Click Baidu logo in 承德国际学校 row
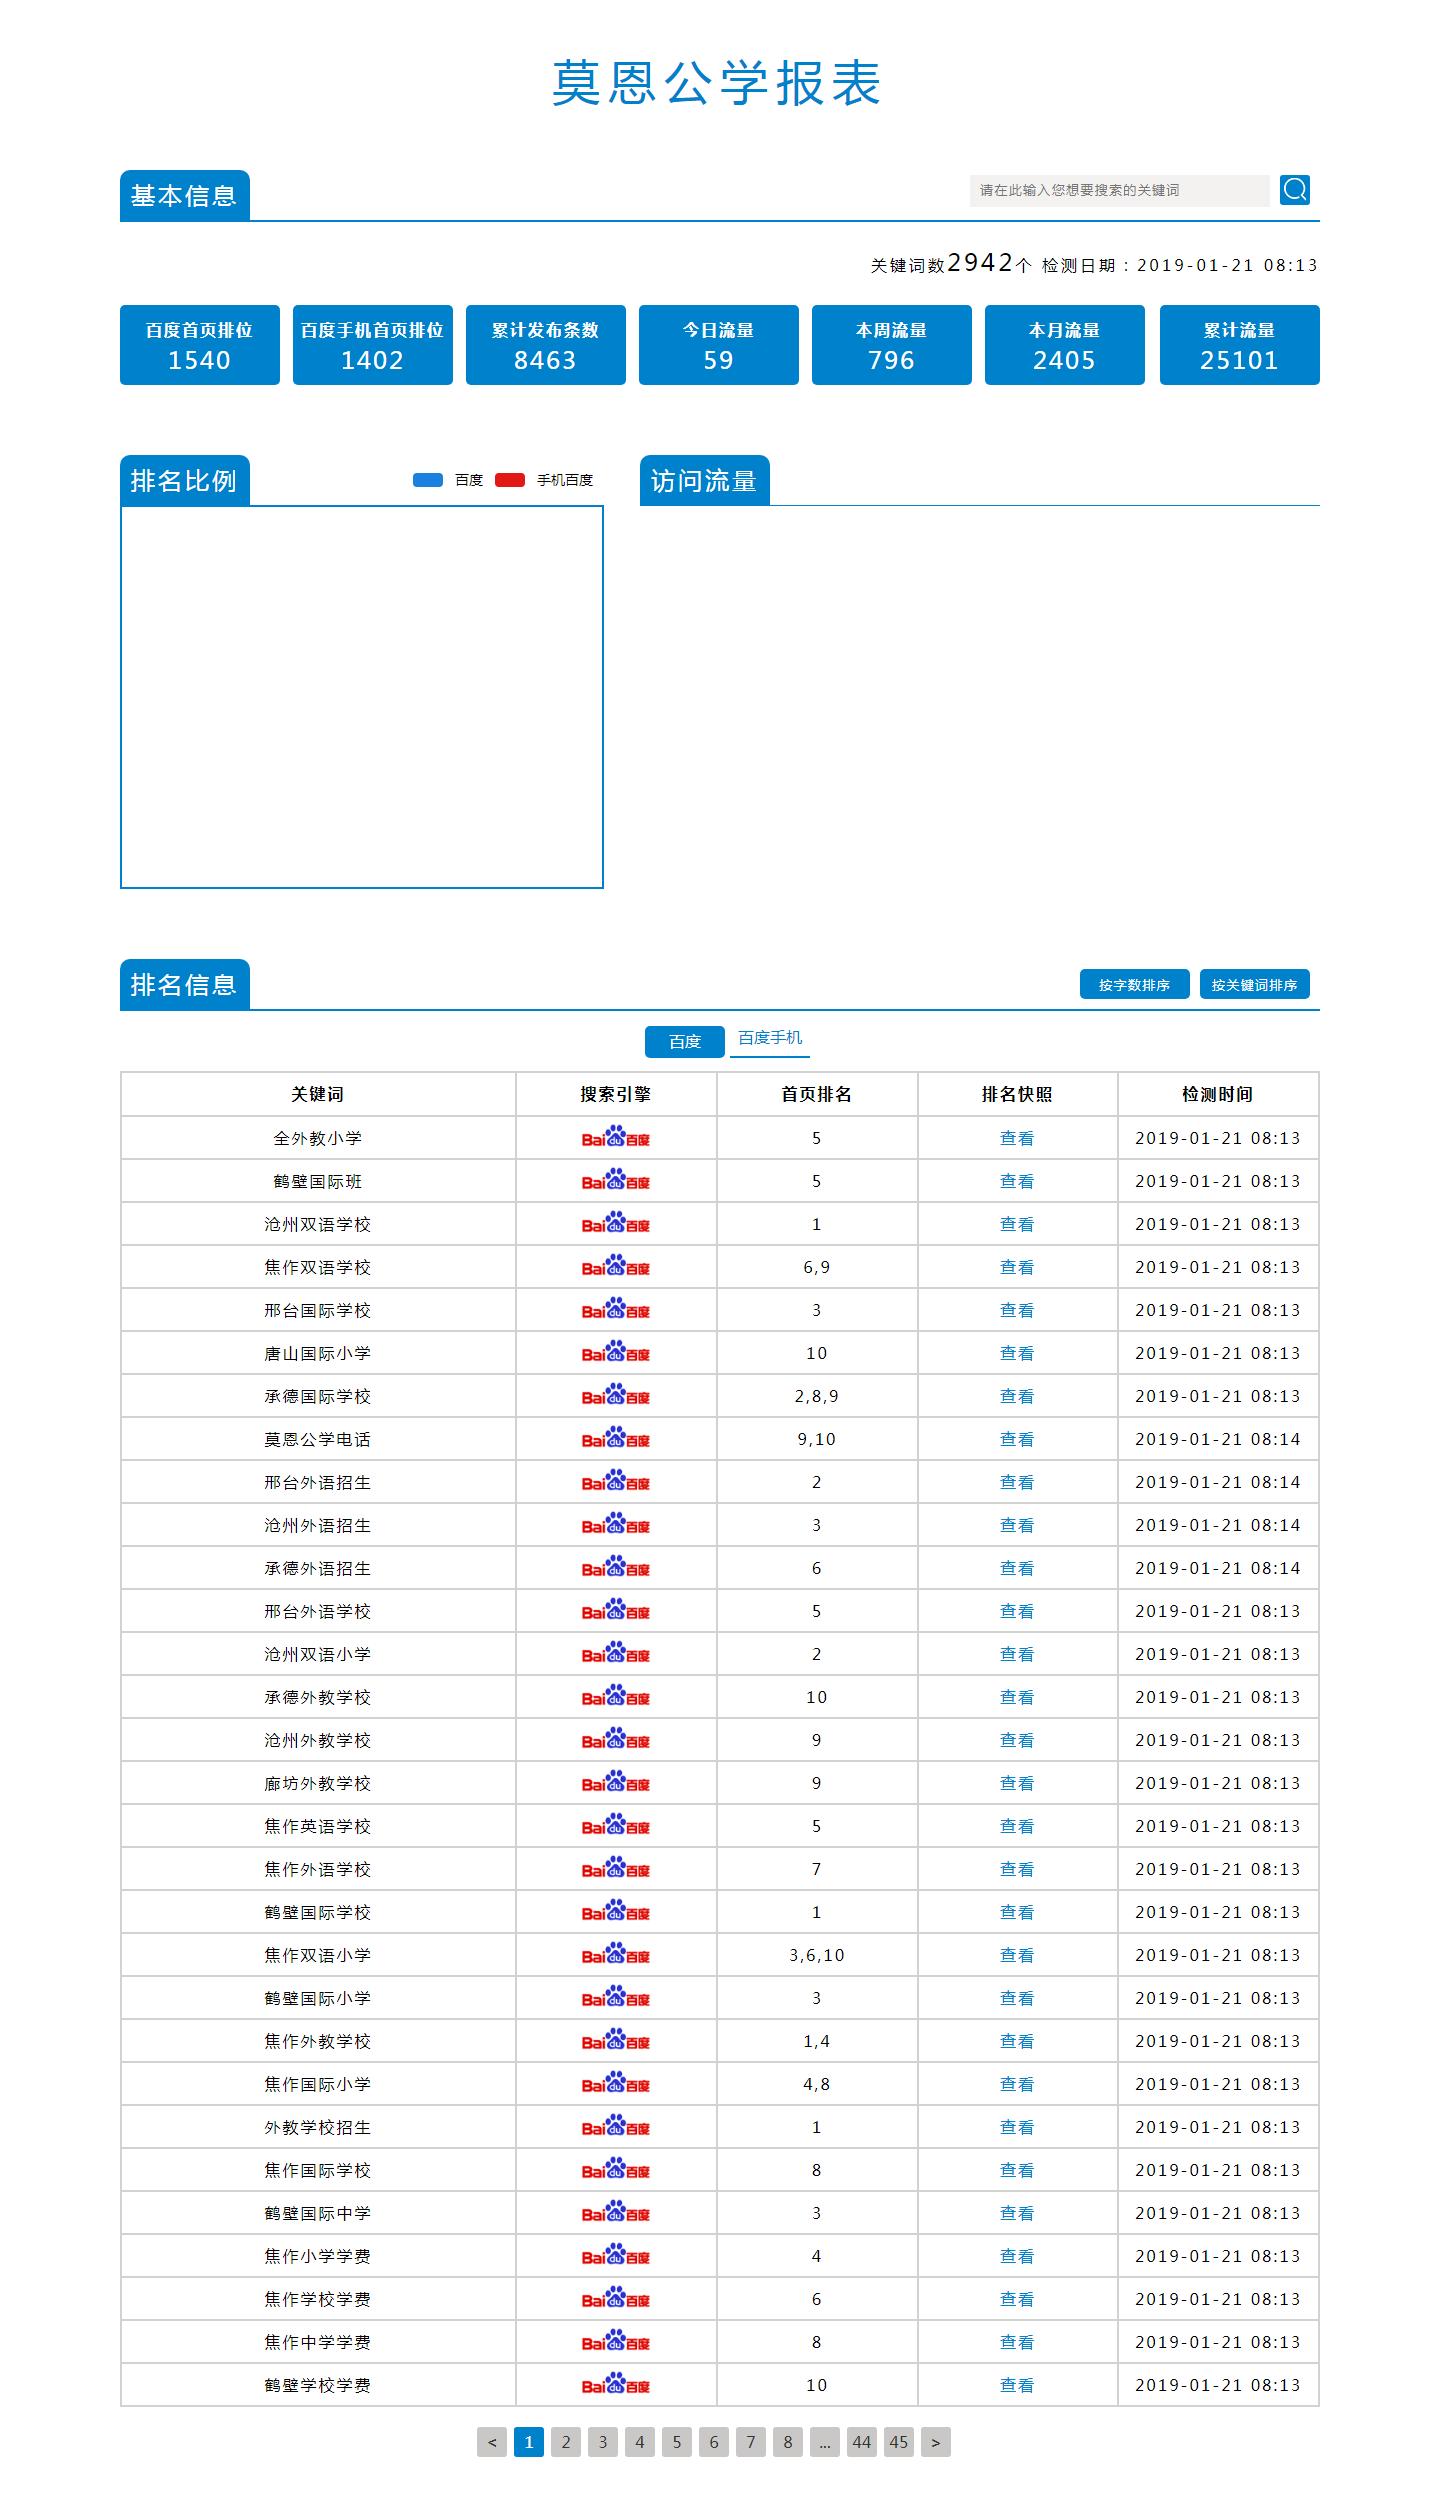The height and width of the screenshot is (2515, 1440). click(616, 1396)
